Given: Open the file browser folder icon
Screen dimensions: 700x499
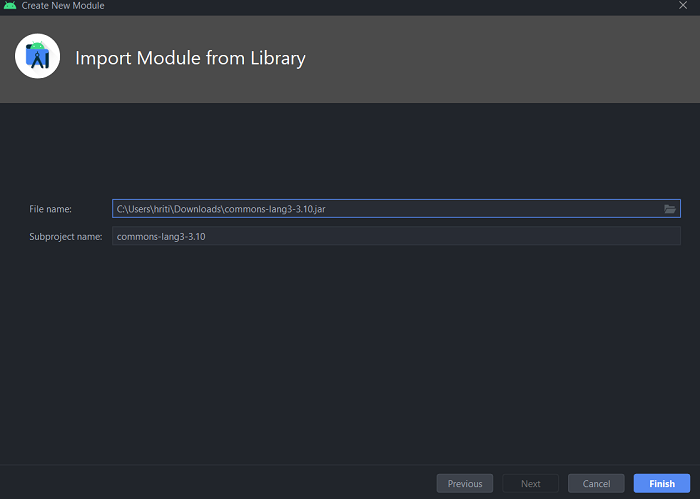Looking at the screenshot, I should pos(670,209).
